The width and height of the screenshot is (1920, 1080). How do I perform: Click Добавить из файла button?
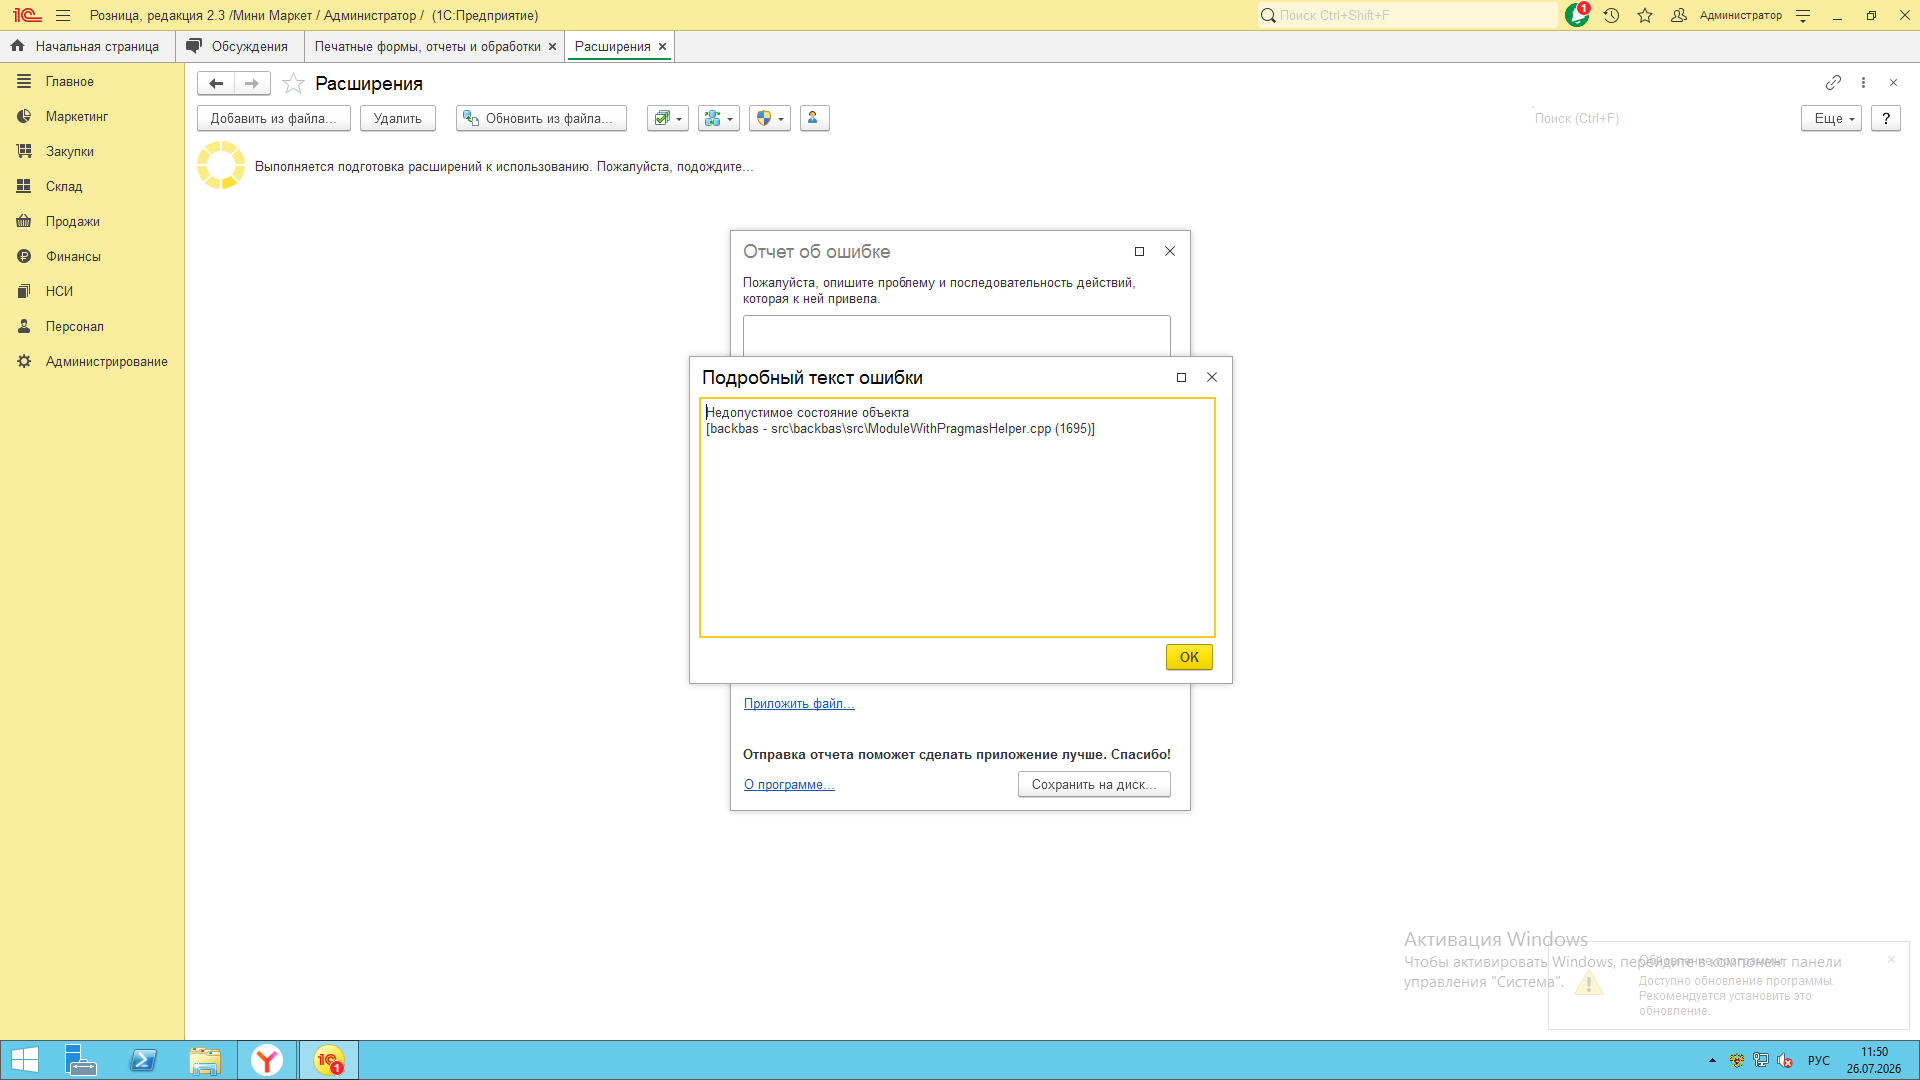[273, 118]
